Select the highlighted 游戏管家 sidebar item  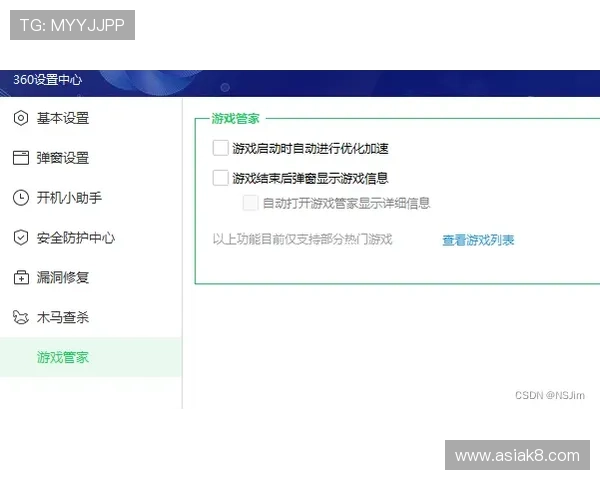pyautogui.click(x=91, y=357)
